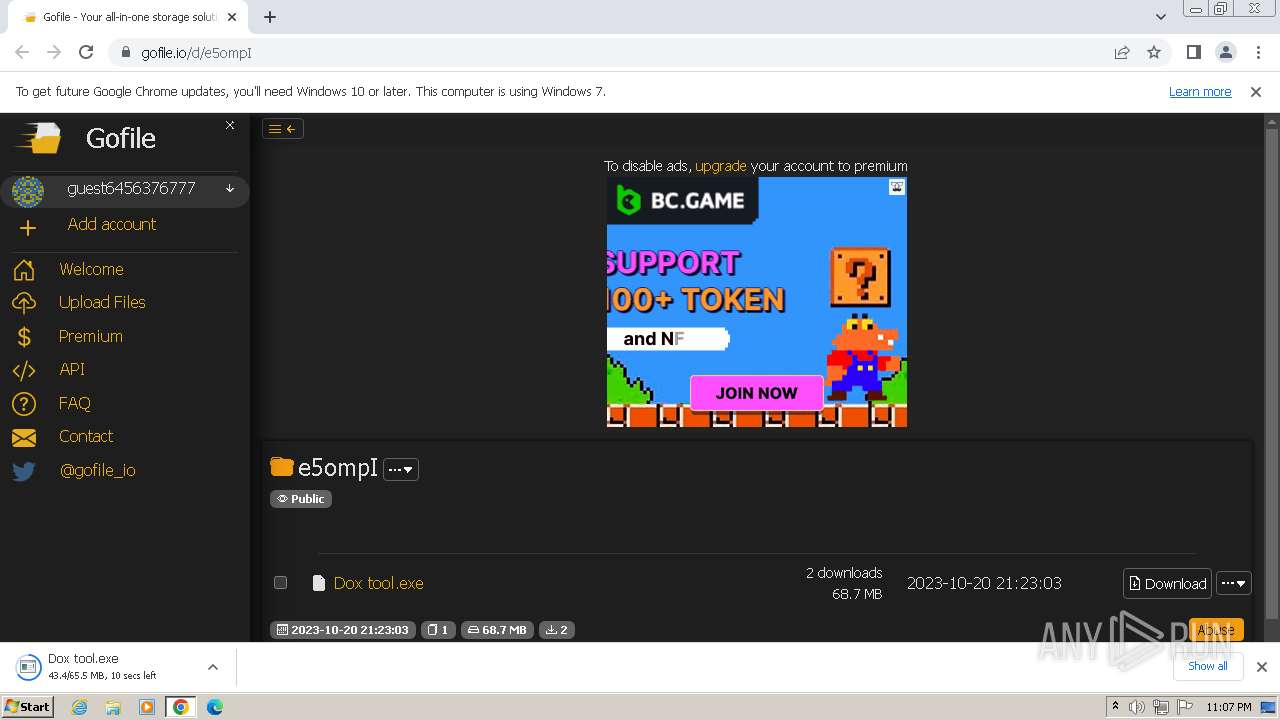Click the ad info icon on the banner

(x=897, y=187)
